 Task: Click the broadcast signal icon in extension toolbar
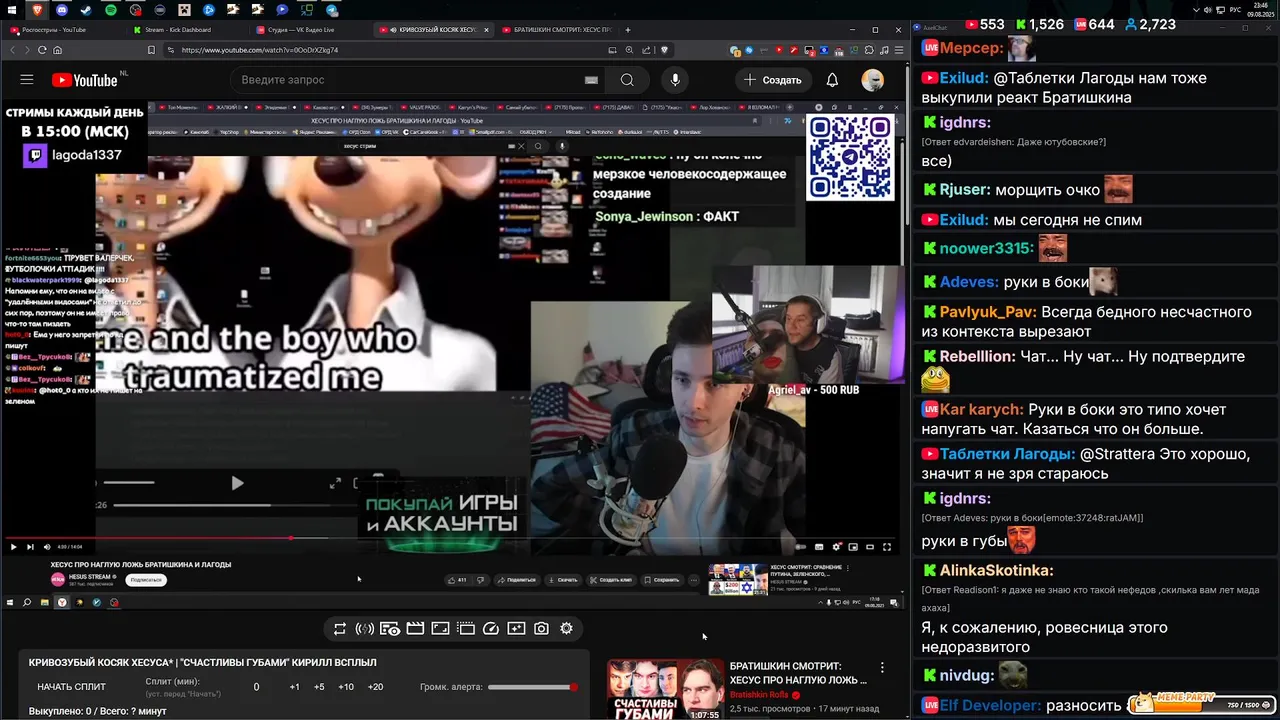[365, 629]
